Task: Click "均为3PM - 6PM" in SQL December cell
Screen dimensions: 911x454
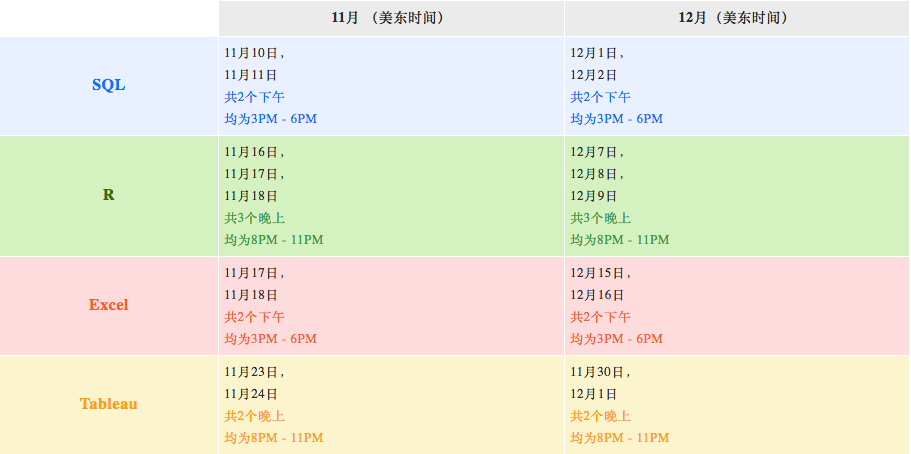Action: click(x=616, y=119)
